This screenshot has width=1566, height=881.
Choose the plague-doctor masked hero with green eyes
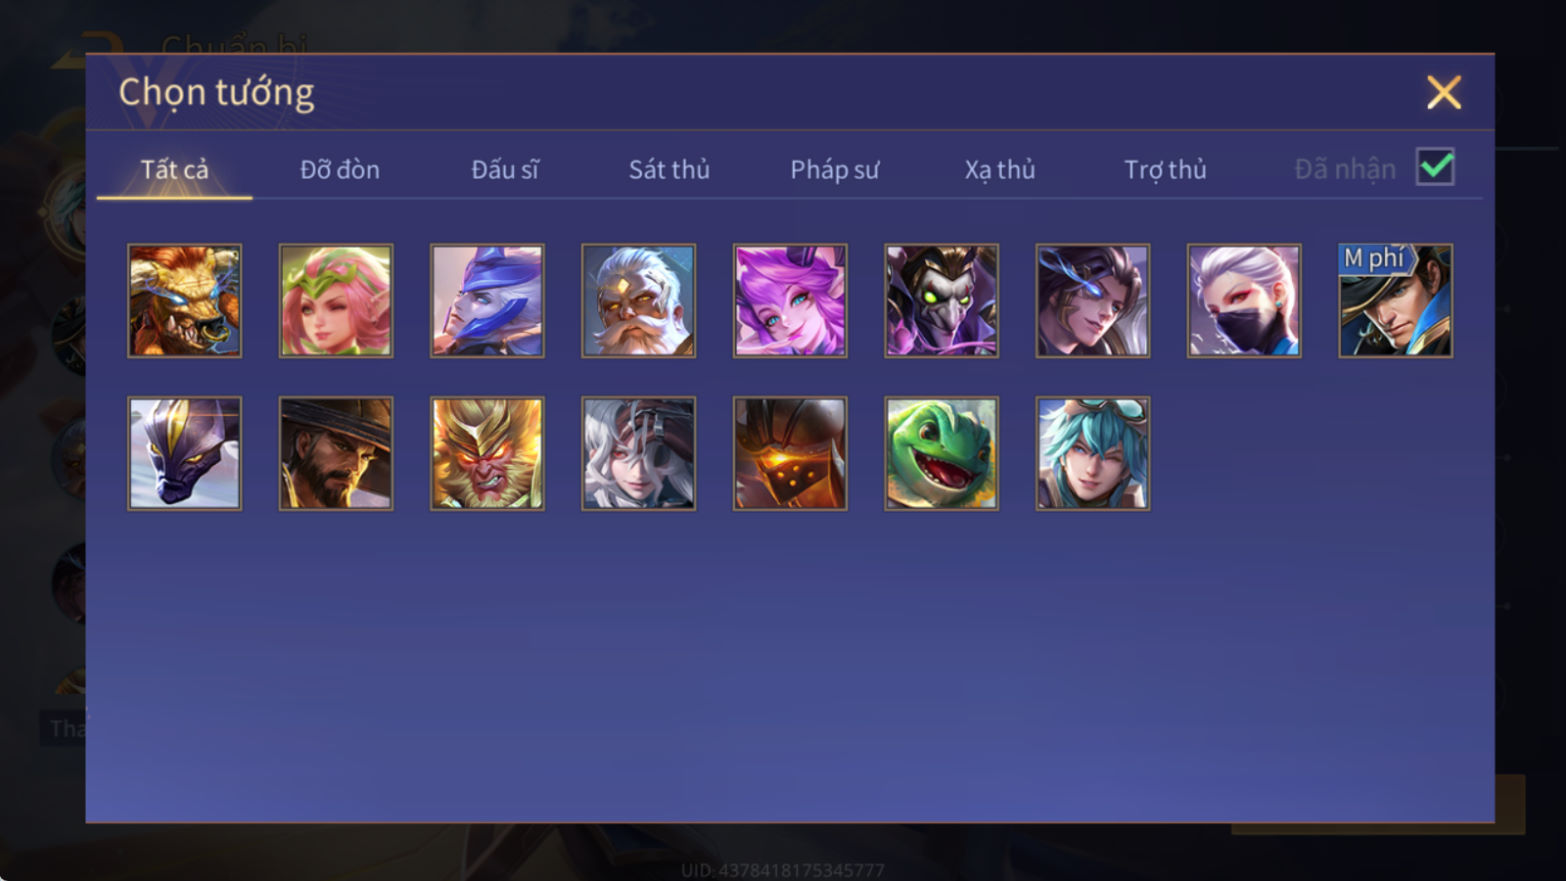(941, 301)
